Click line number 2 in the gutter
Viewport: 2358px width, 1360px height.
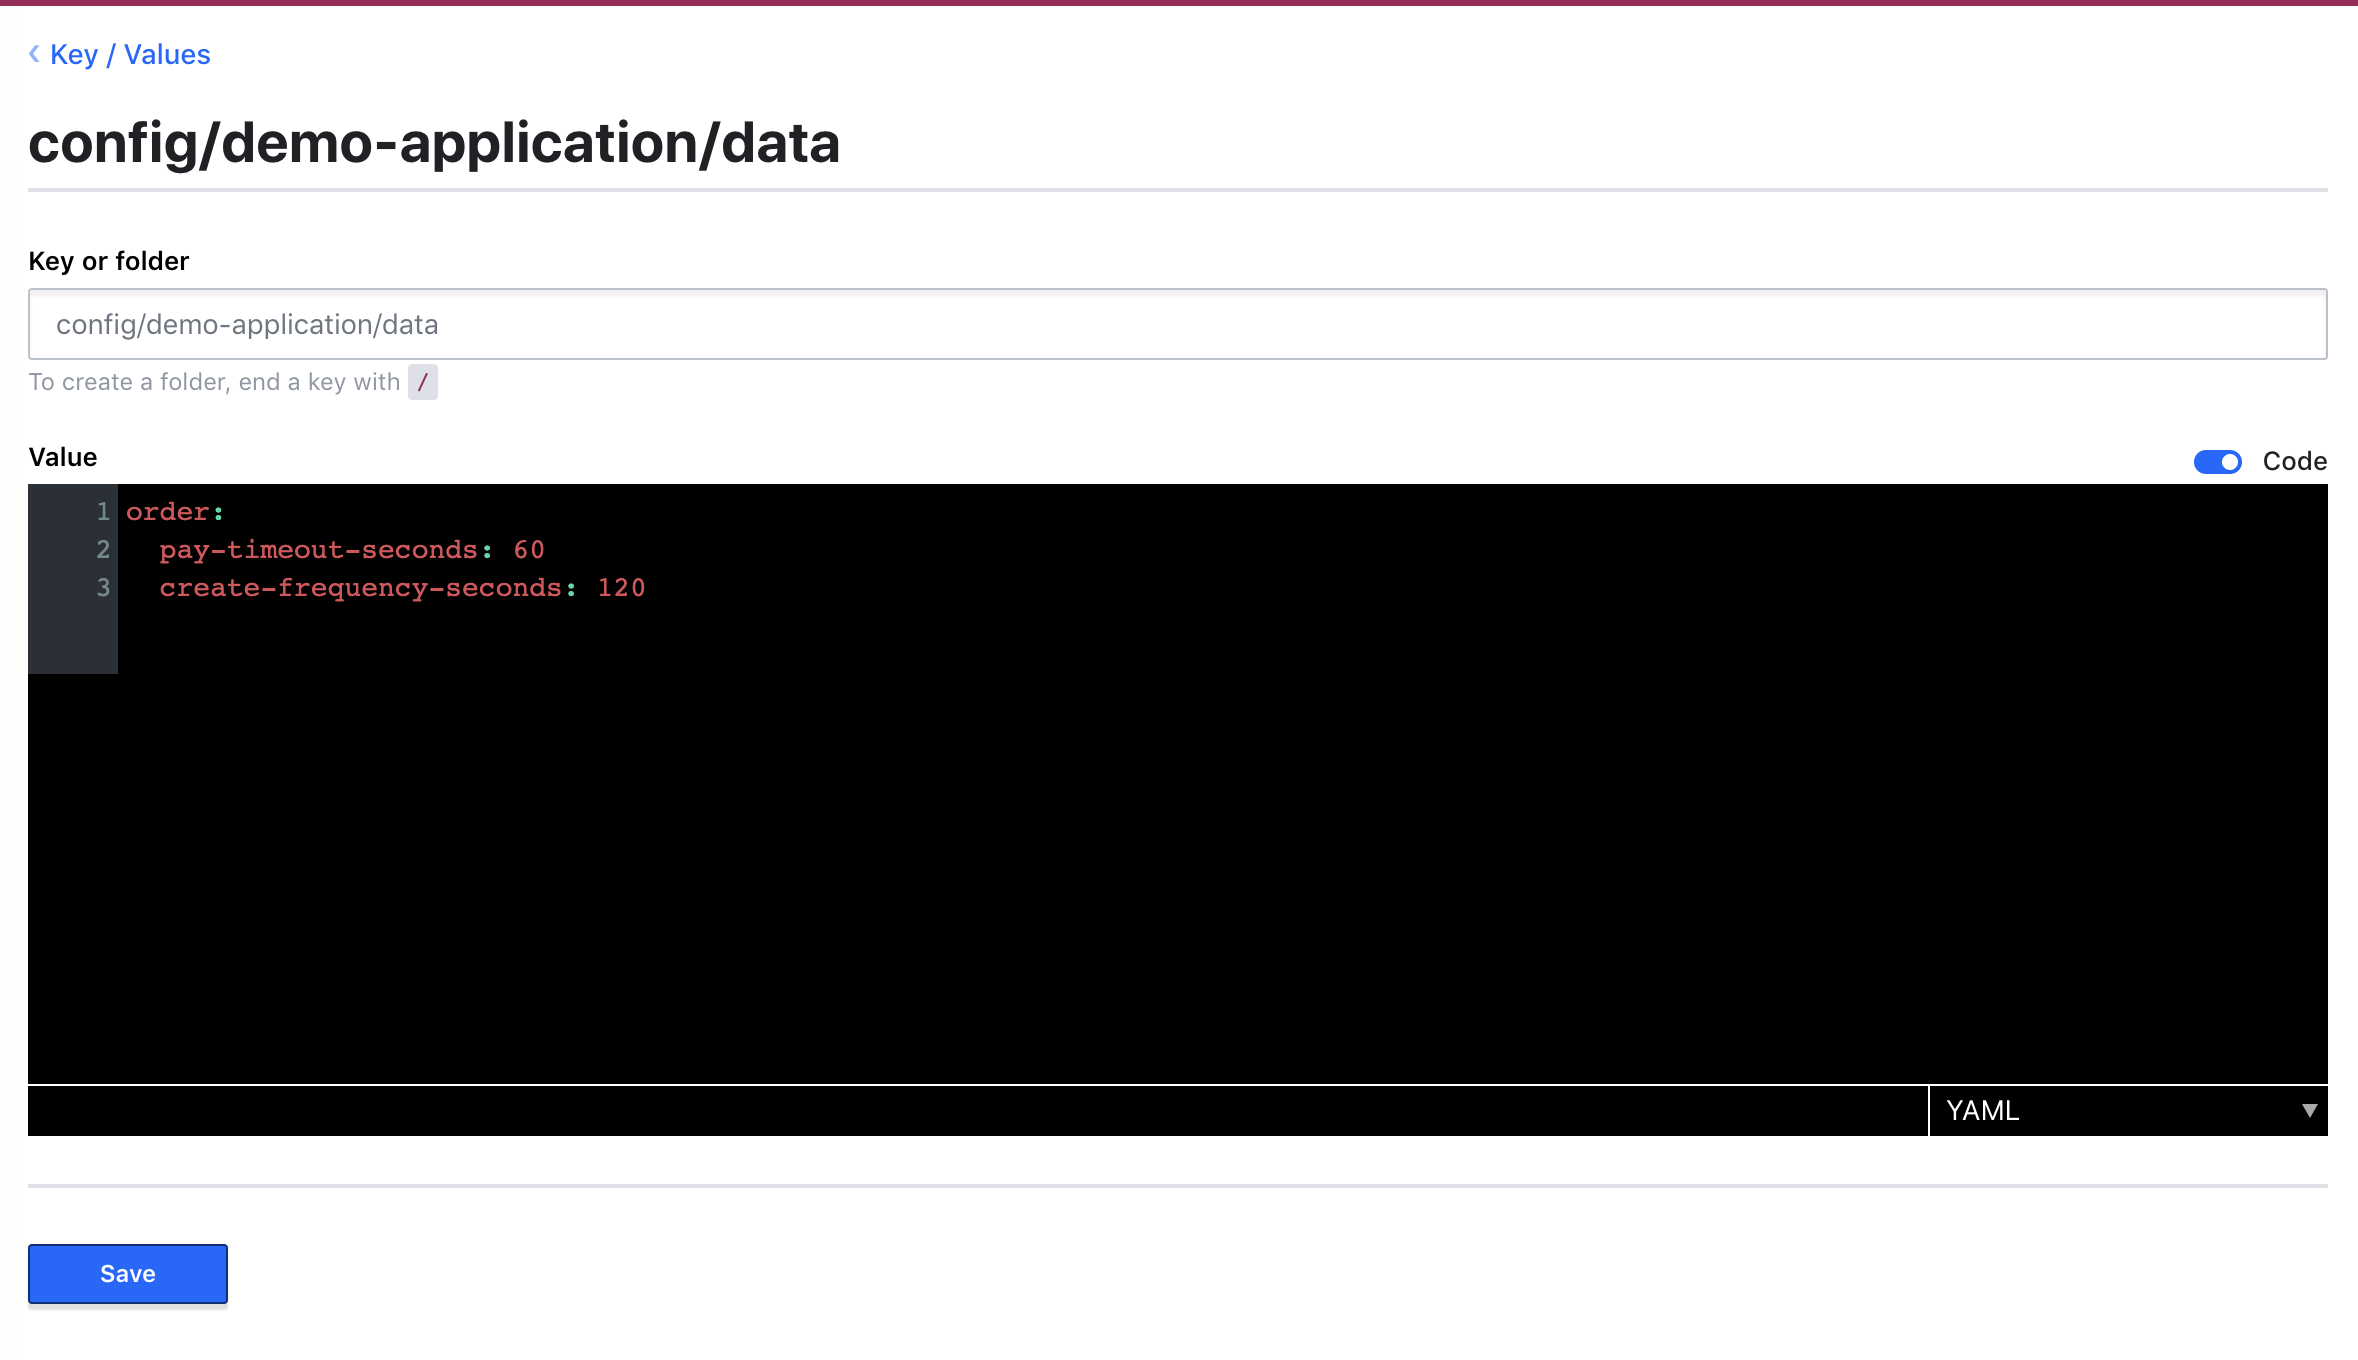point(103,549)
